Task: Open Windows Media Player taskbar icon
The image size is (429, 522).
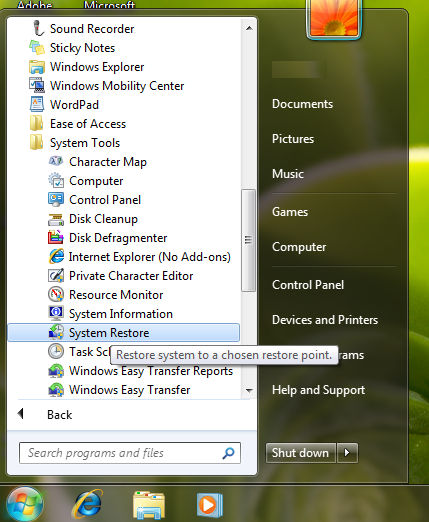Action: tap(210, 505)
